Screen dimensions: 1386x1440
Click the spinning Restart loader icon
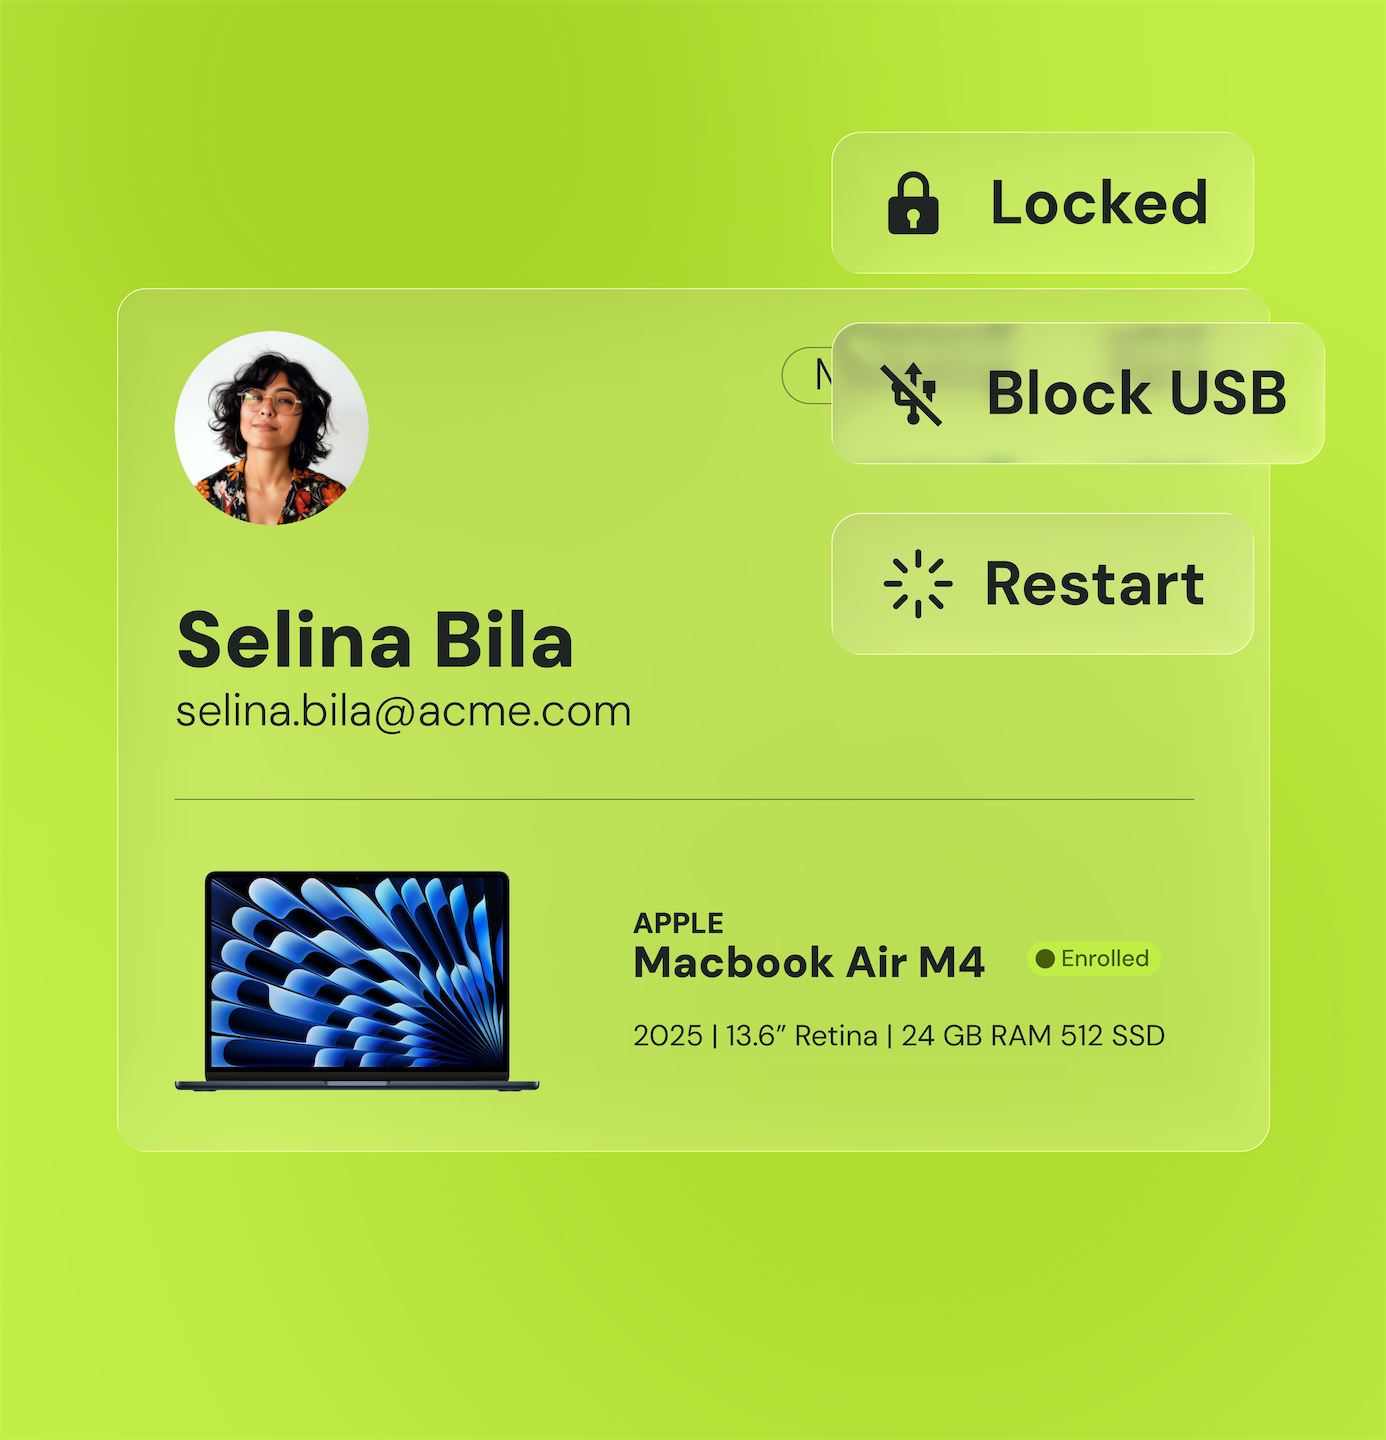[x=918, y=584]
